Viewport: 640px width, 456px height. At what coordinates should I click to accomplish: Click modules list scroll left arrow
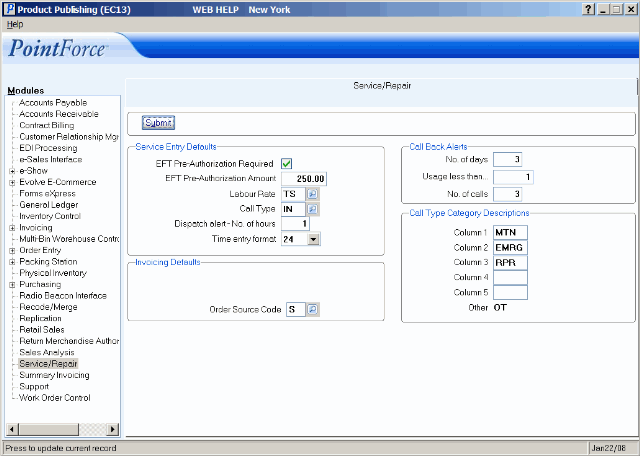point(12,429)
